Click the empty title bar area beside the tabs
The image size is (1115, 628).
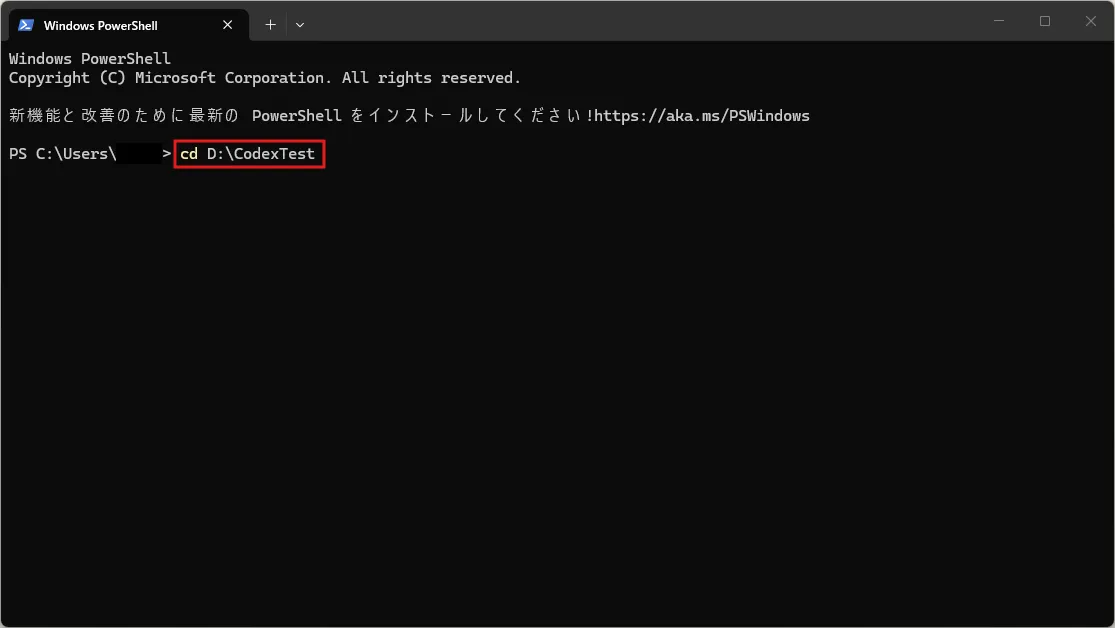coord(640,21)
